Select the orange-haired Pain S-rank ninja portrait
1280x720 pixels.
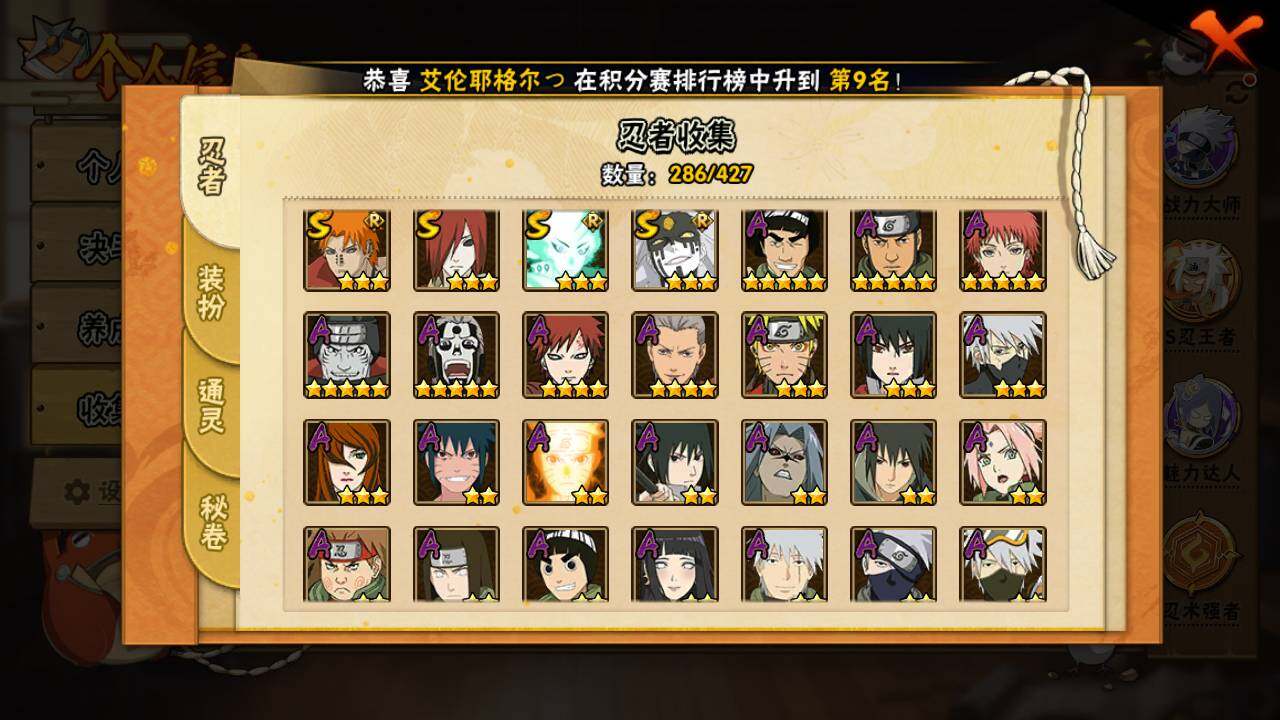[x=347, y=250]
